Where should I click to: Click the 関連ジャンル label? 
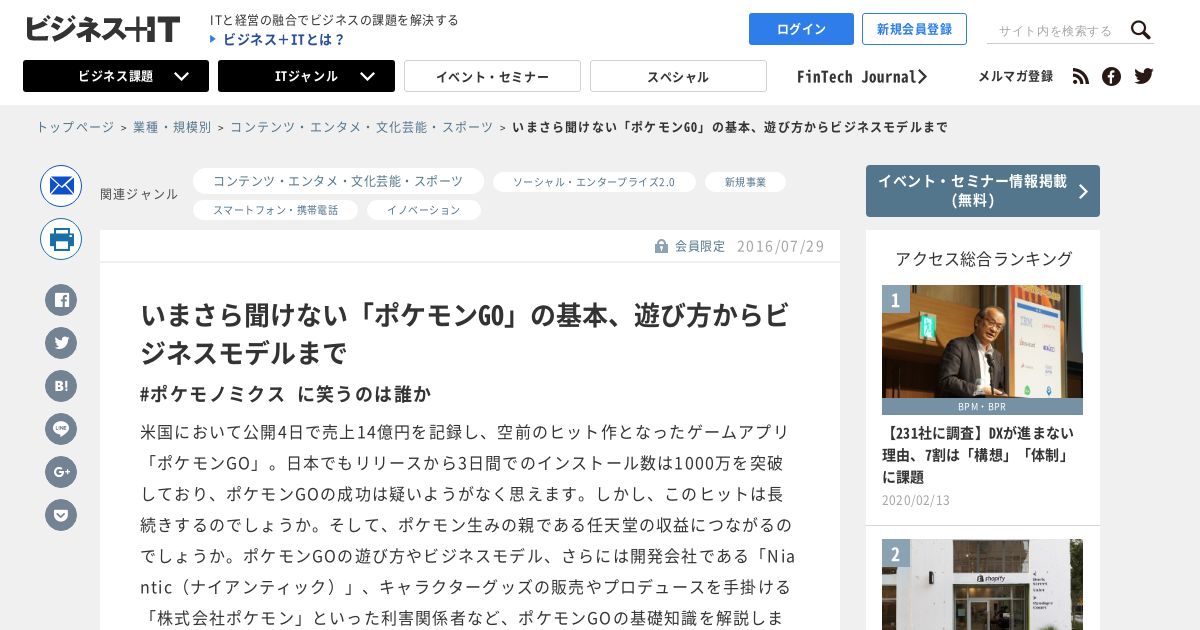click(x=139, y=194)
